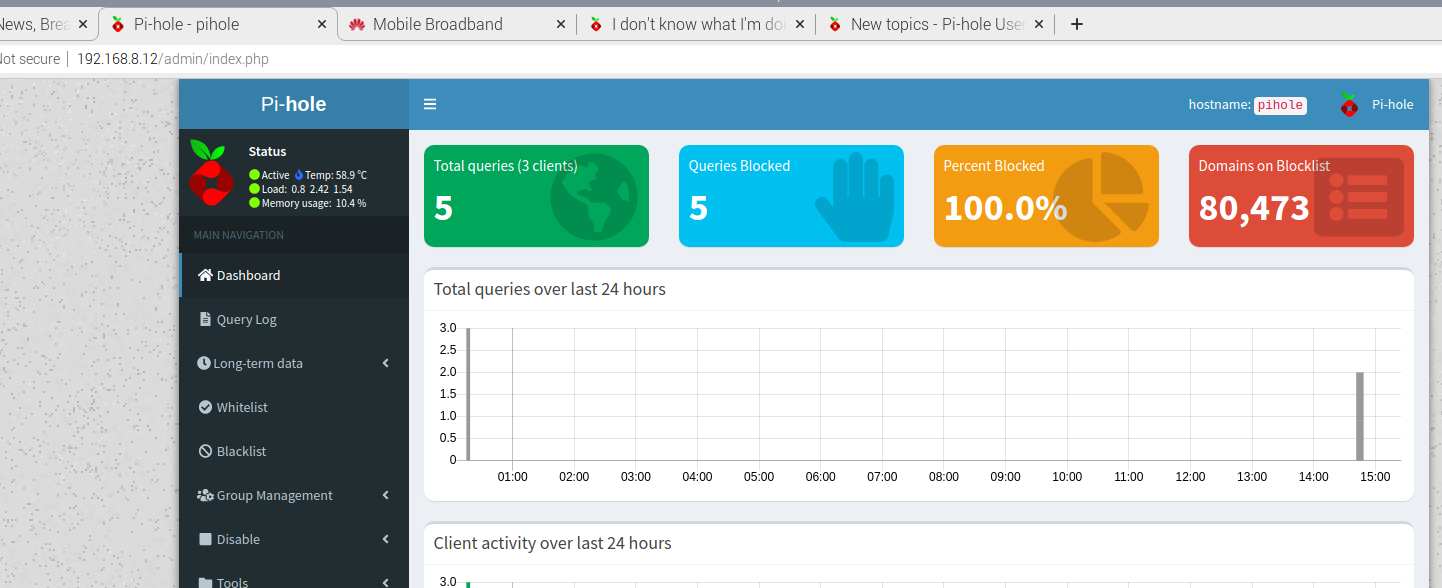Viewport: 1442px width, 588px height.
Task: Click the Tools folder icon
Action: (x=205, y=582)
